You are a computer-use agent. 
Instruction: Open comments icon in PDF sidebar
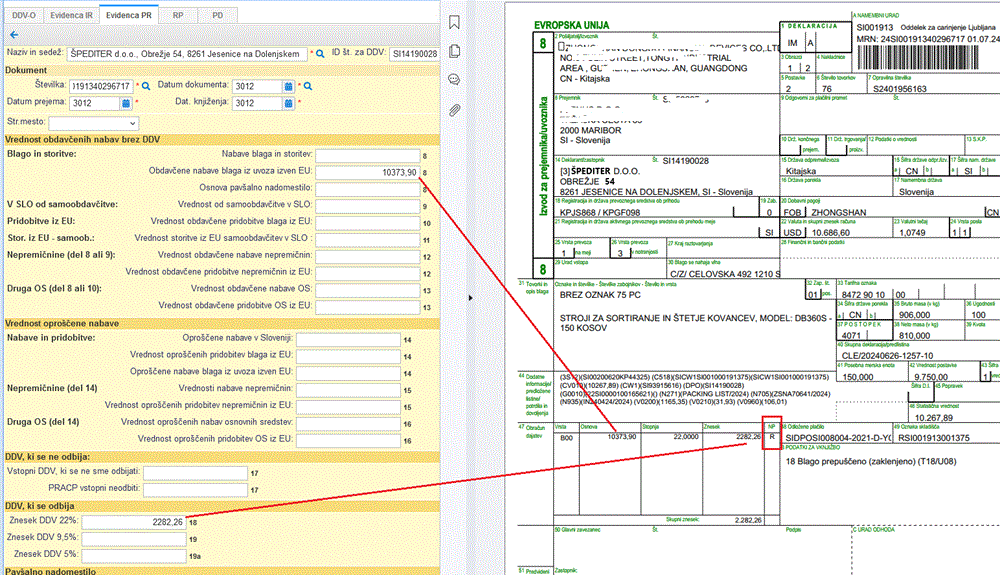pos(454,80)
